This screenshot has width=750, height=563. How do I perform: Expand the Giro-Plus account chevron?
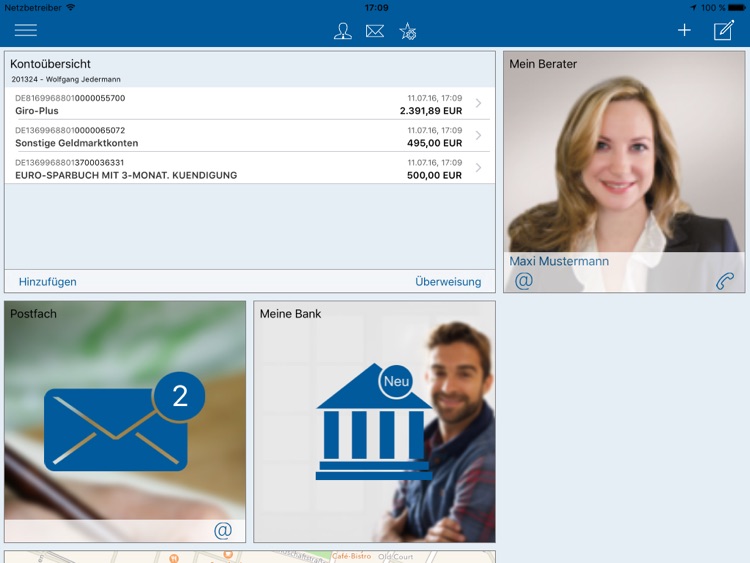(478, 103)
